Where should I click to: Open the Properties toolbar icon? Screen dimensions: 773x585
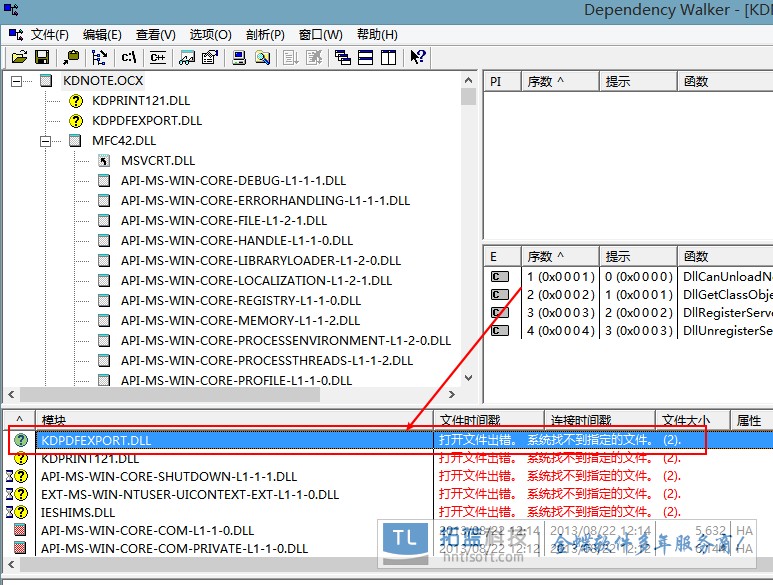pyautogui.click(x=210, y=57)
